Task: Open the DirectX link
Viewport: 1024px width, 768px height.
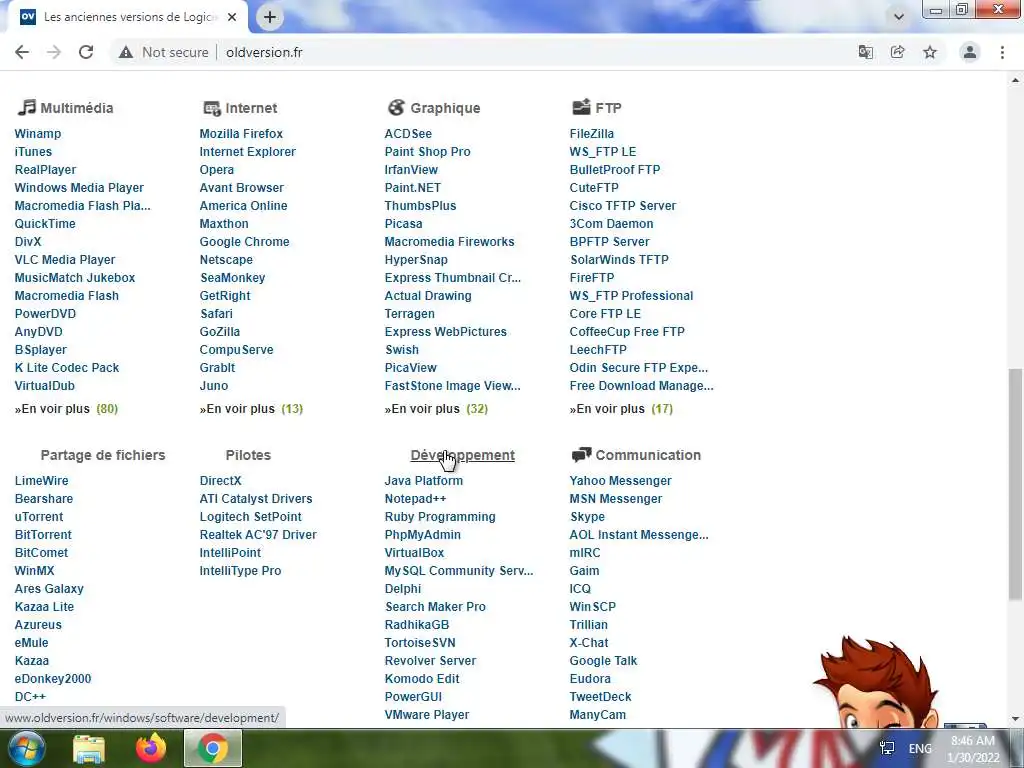Action: coord(220,481)
